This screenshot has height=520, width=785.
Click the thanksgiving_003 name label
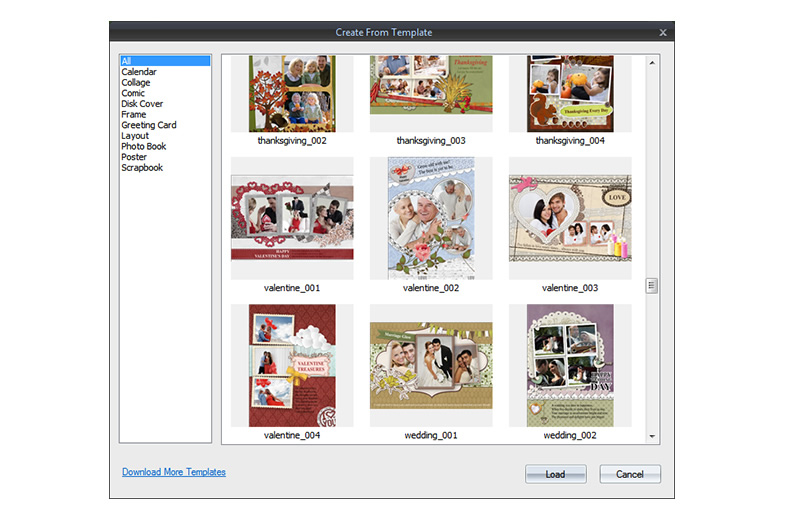coord(431,141)
